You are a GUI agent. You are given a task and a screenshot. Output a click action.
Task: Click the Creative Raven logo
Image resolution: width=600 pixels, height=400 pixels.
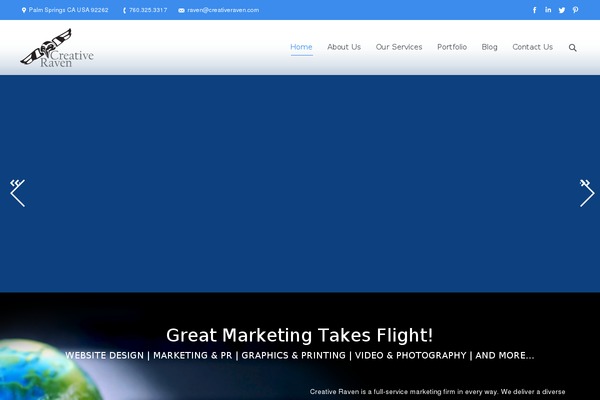click(x=57, y=48)
